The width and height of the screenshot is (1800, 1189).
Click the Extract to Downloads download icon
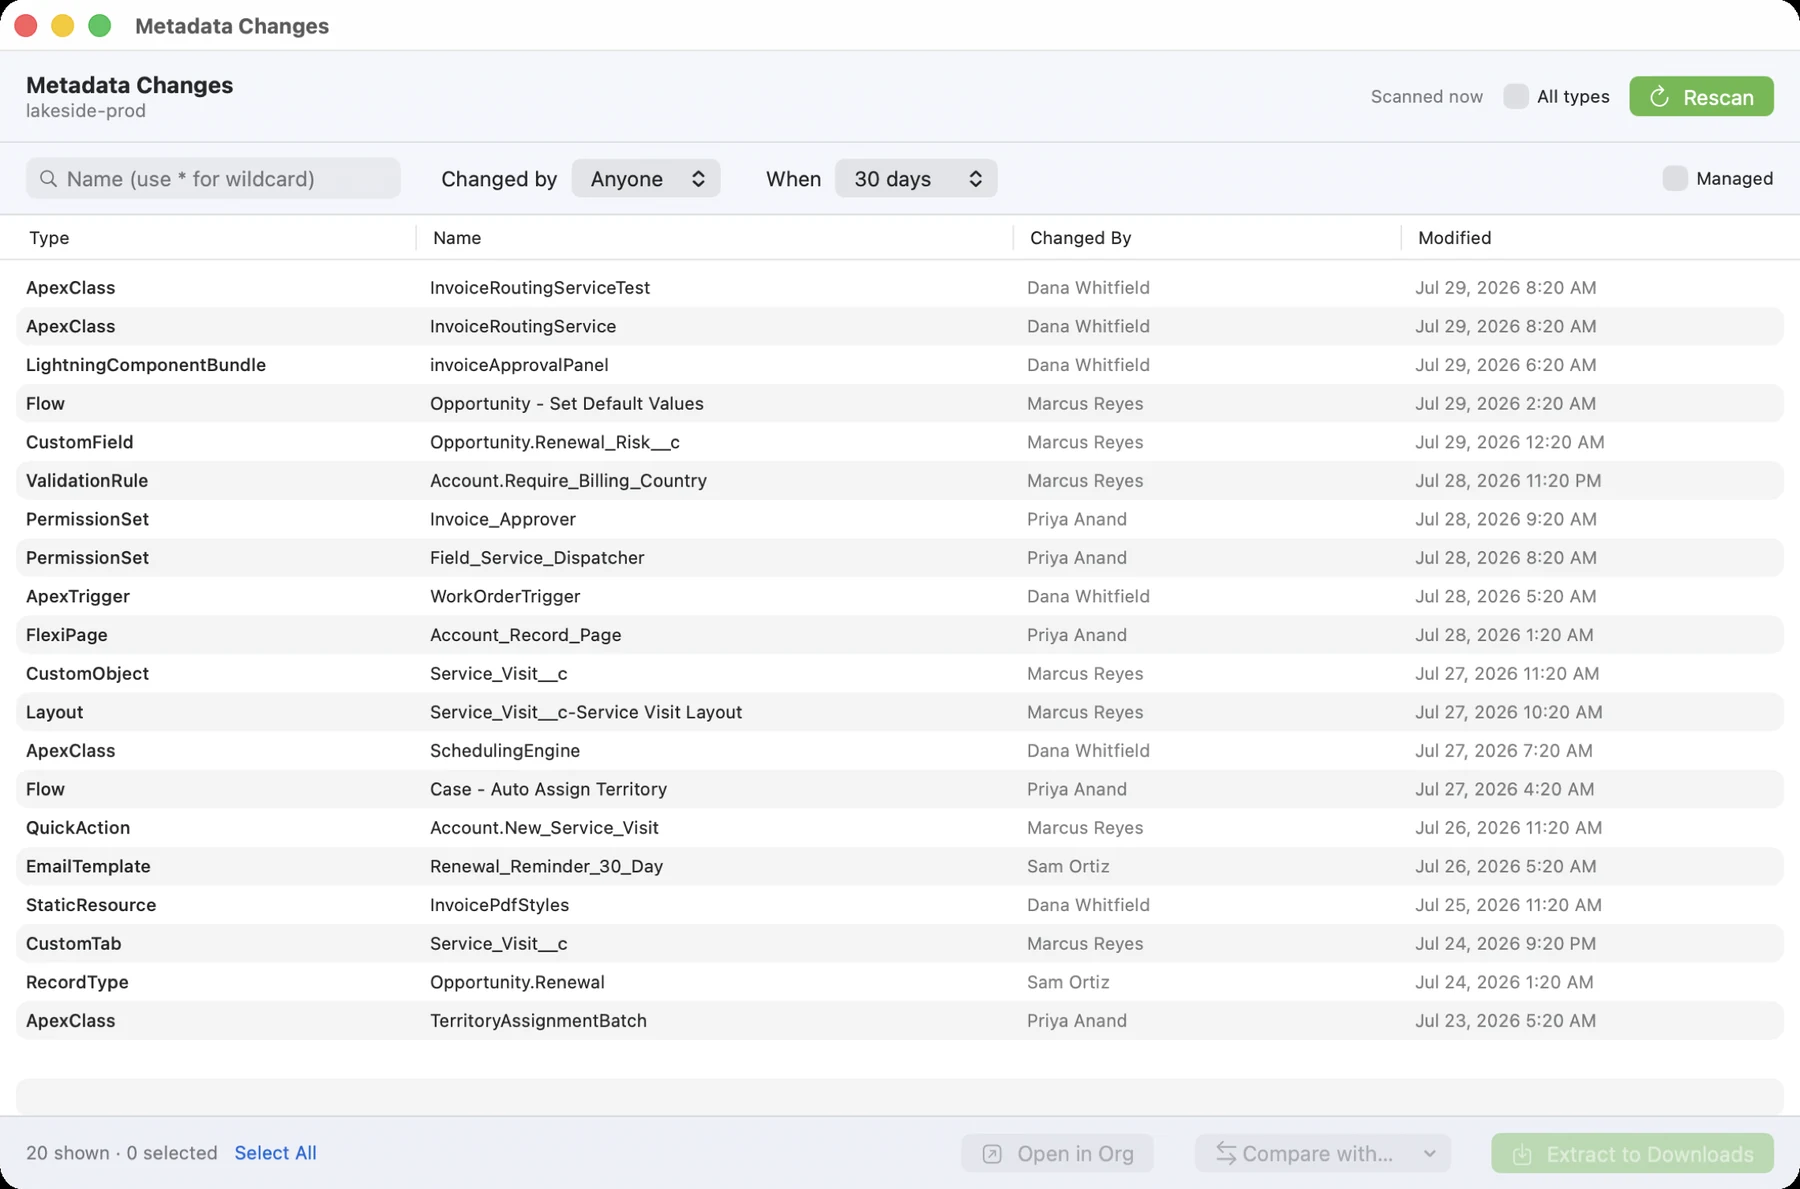tap(1522, 1154)
